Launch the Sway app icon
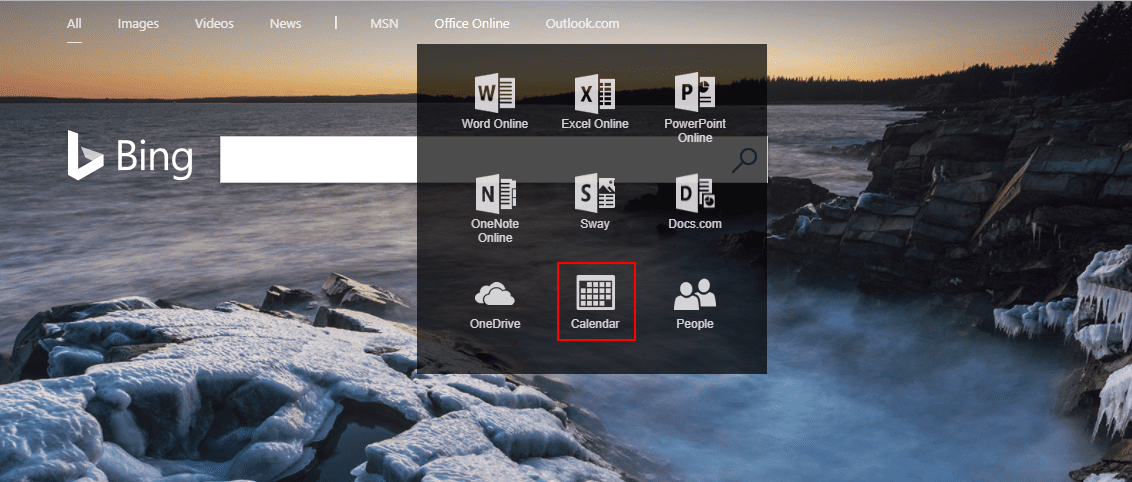 (x=595, y=194)
